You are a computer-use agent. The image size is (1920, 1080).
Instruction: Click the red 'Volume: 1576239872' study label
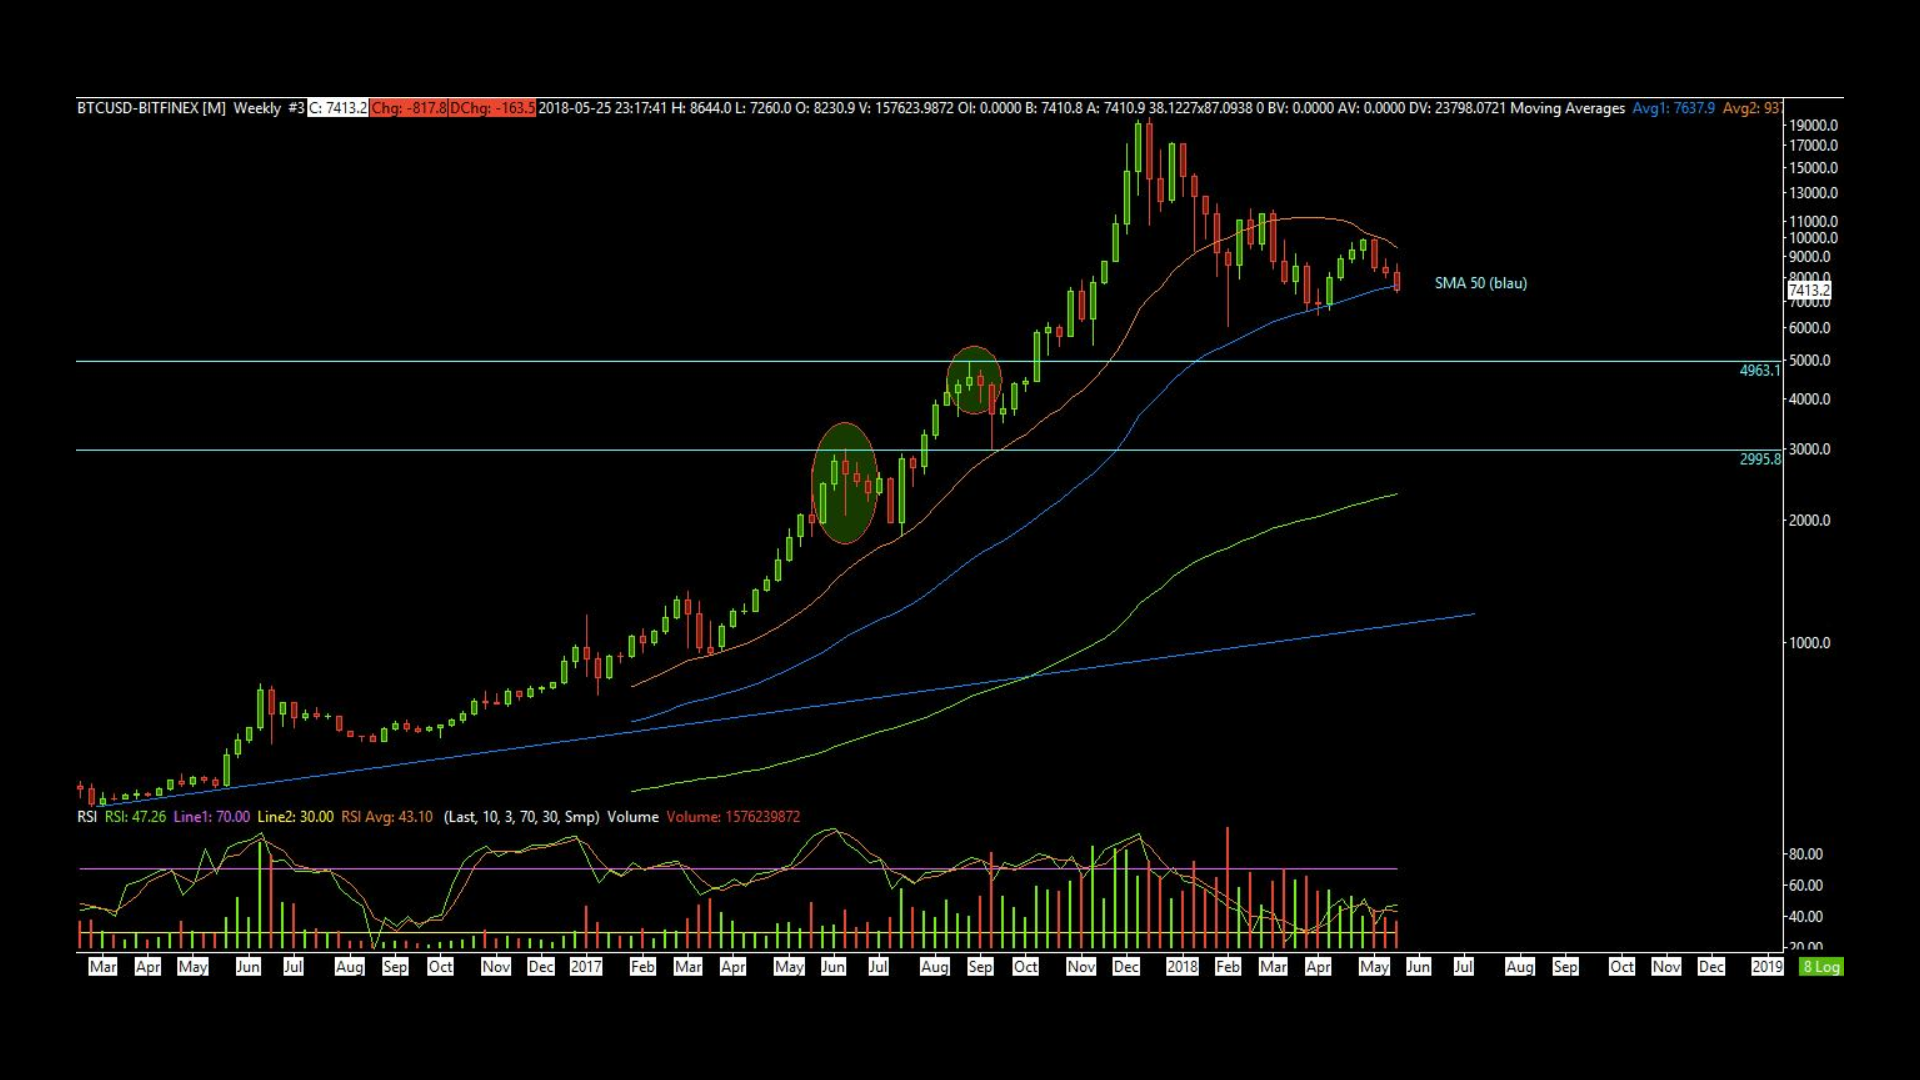733,817
